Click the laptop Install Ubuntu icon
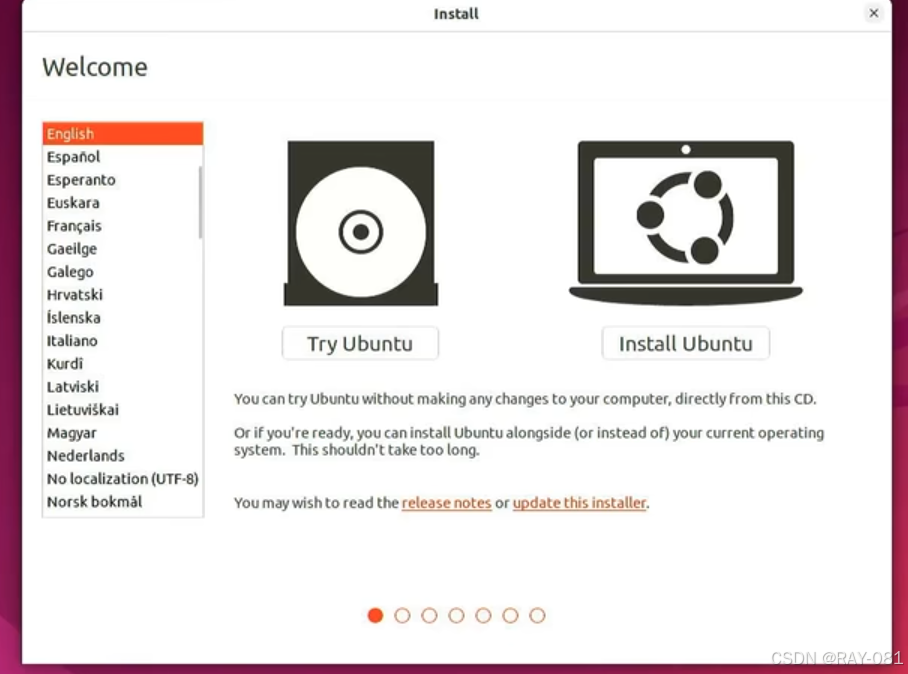 pos(685,222)
